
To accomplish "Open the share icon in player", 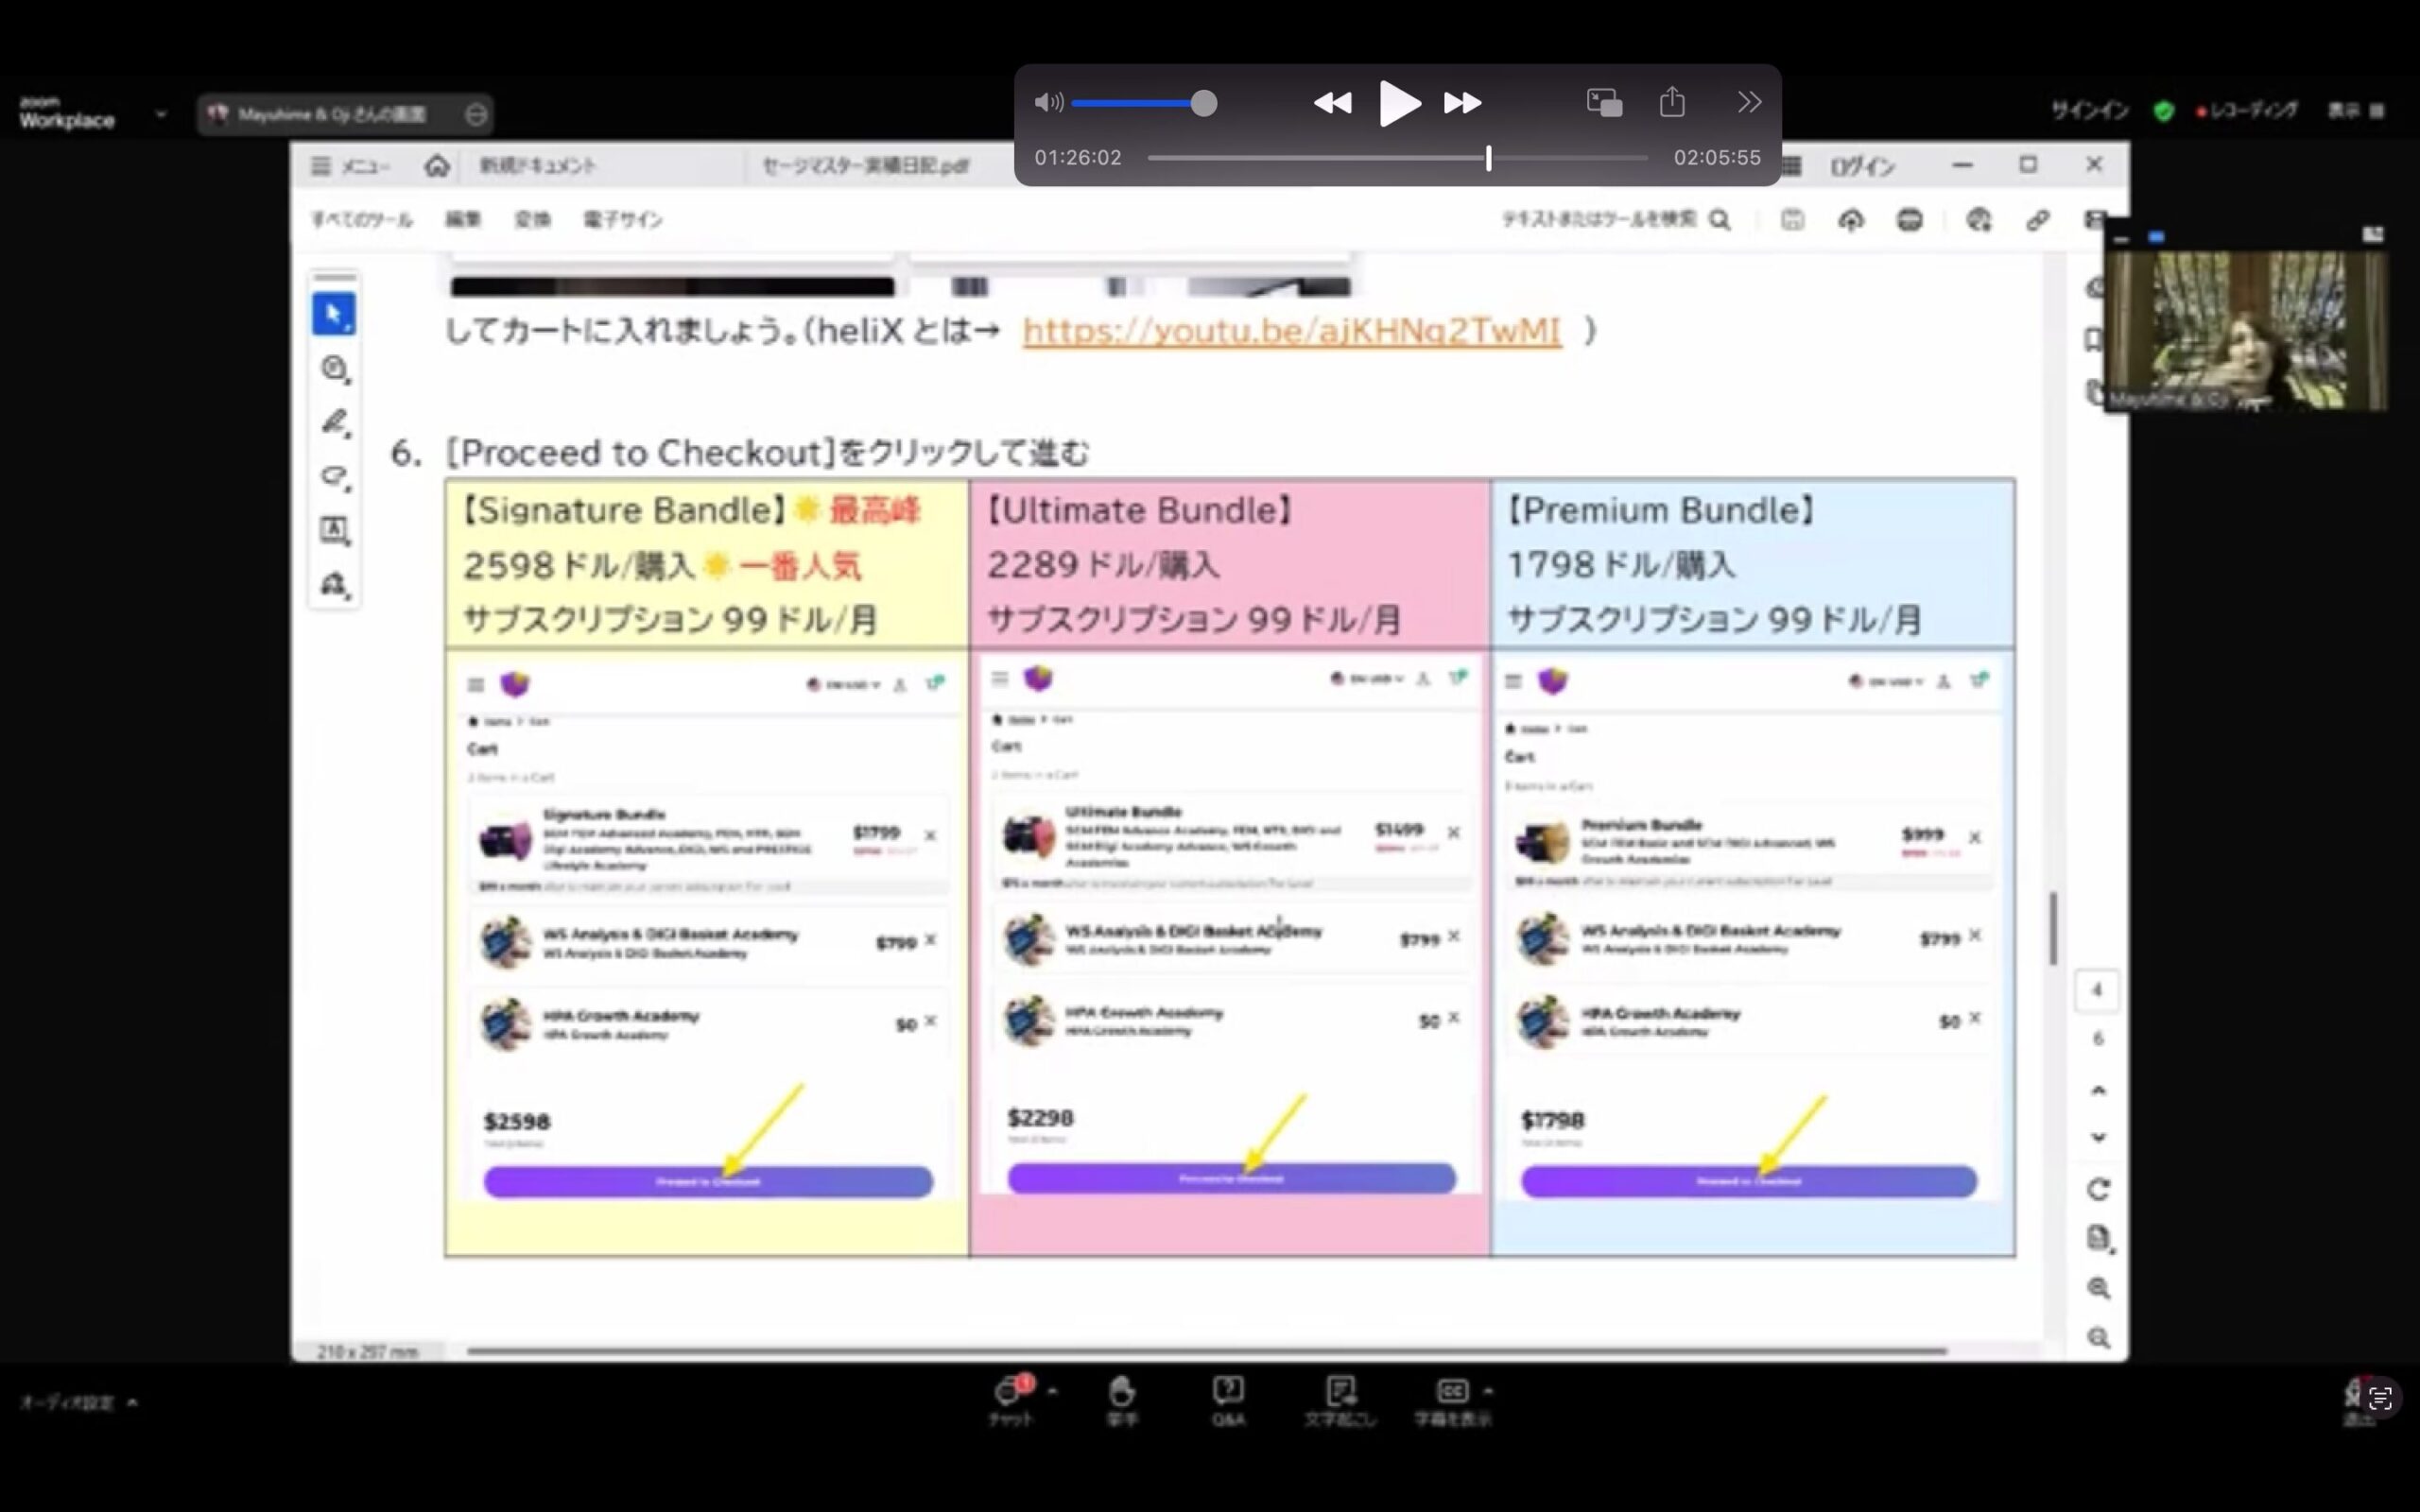I will point(1672,102).
